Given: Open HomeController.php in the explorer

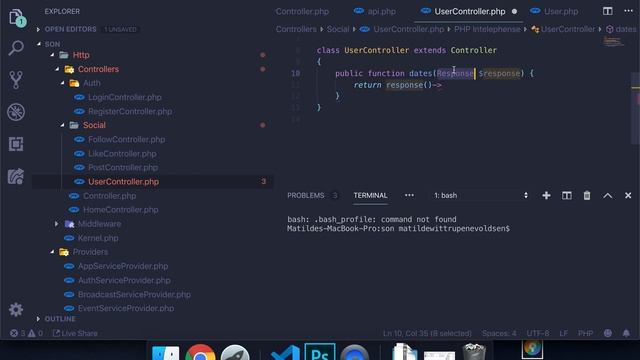Looking at the screenshot, I should [120, 209].
